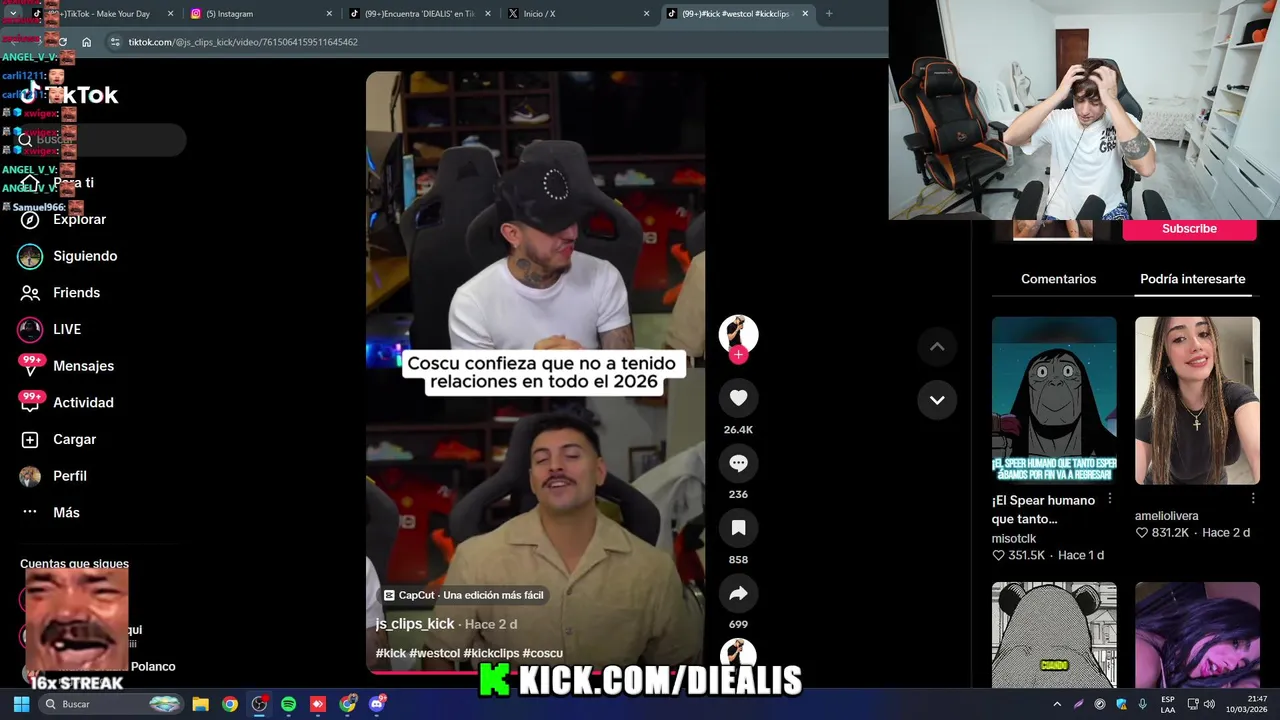
Task: Expand the Más three-dots menu
Action: pyautogui.click(x=30, y=512)
